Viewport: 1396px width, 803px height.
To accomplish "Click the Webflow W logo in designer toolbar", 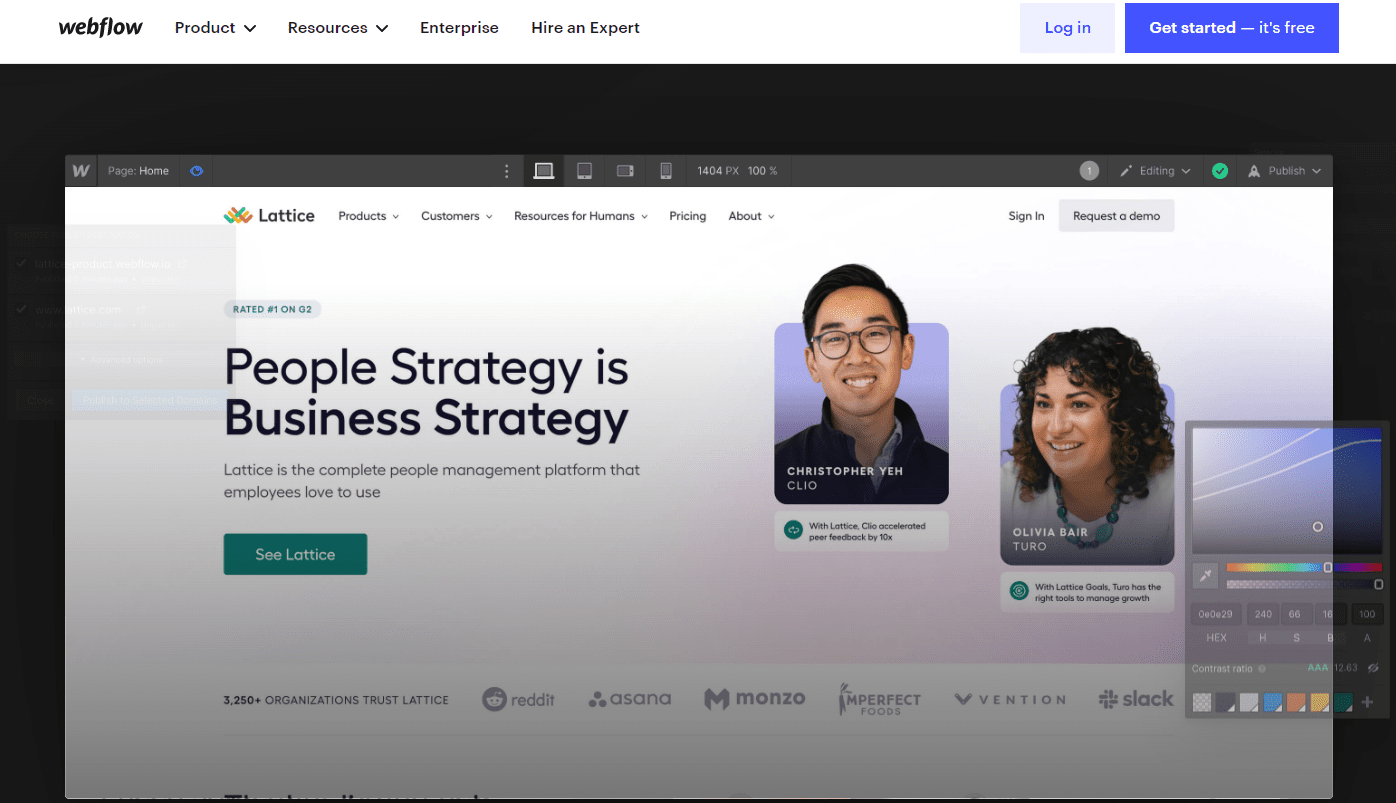I will pos(81,171).
